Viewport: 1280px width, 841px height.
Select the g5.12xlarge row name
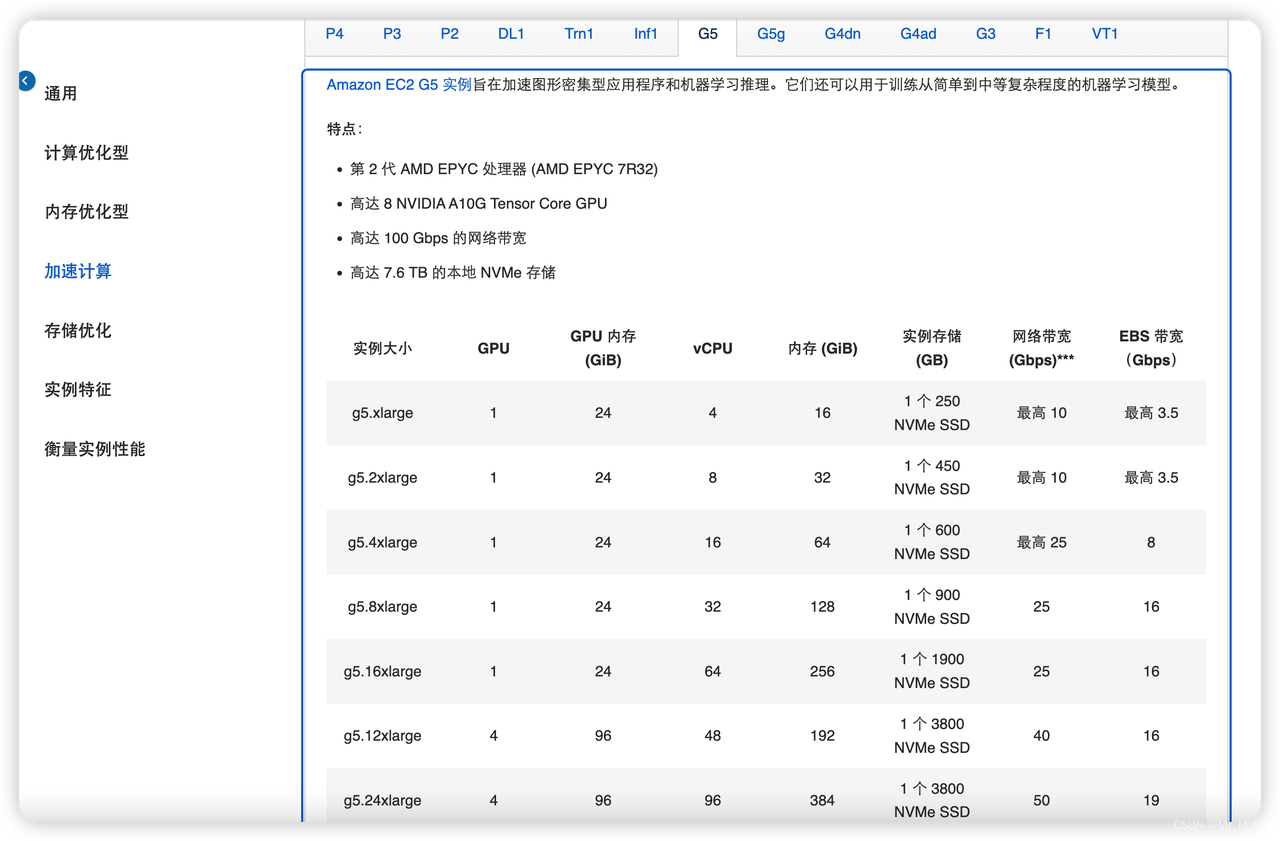(383, 735)
